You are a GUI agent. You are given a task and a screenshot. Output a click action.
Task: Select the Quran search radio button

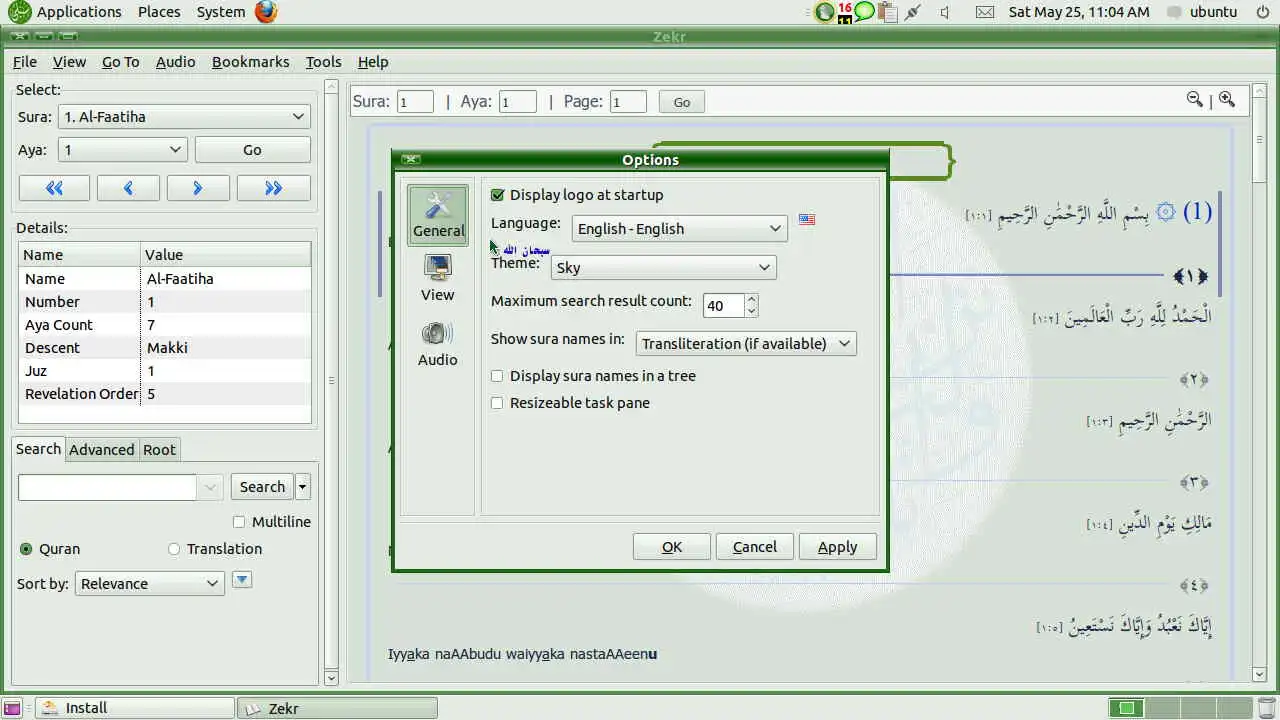(26, 549)
